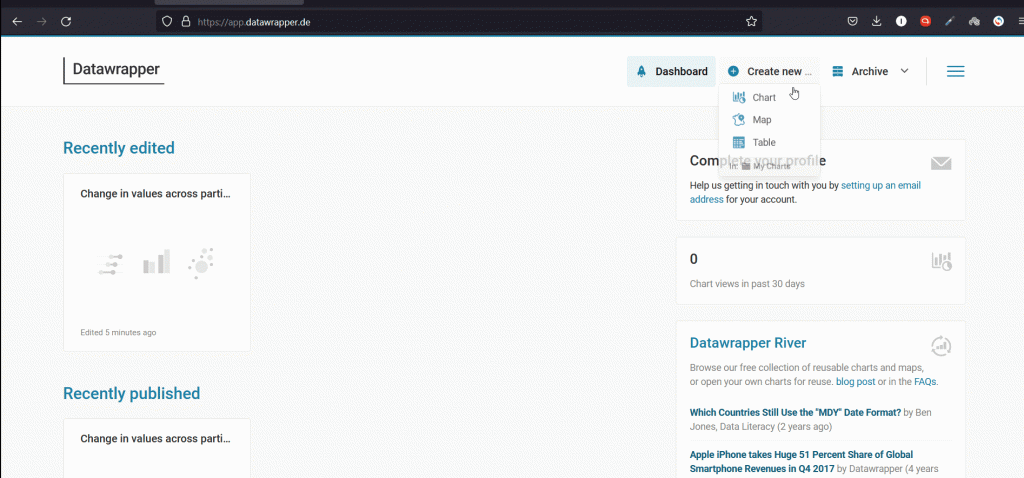Image resolution: width=1024 pixels, height=478 pixels.
Task: Click the Dashboard rocket icon
Action: point(641,71)
